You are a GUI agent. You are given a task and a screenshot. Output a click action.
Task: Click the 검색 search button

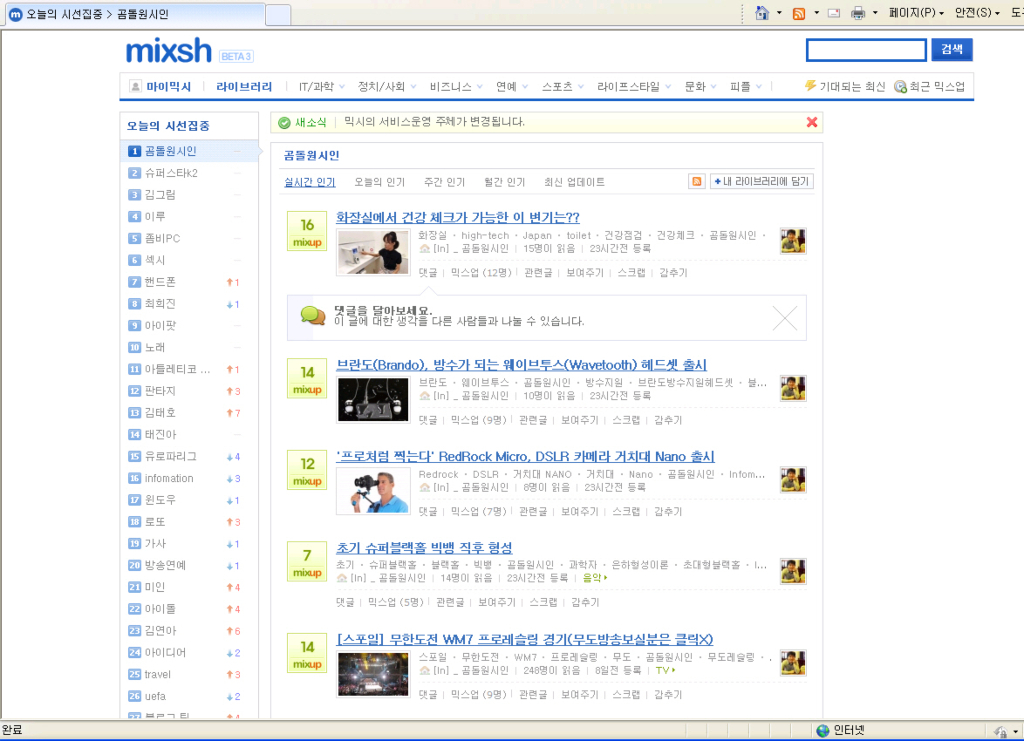(952, 50)
